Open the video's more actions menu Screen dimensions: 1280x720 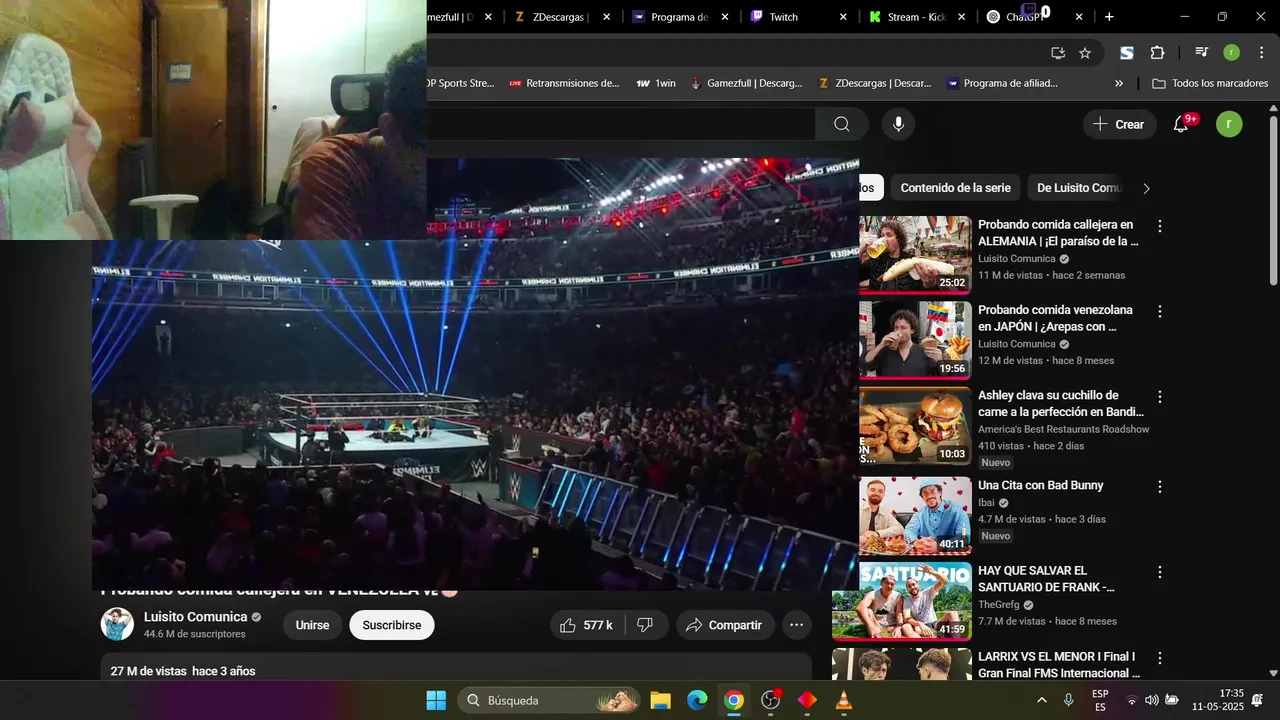[796, 625]
